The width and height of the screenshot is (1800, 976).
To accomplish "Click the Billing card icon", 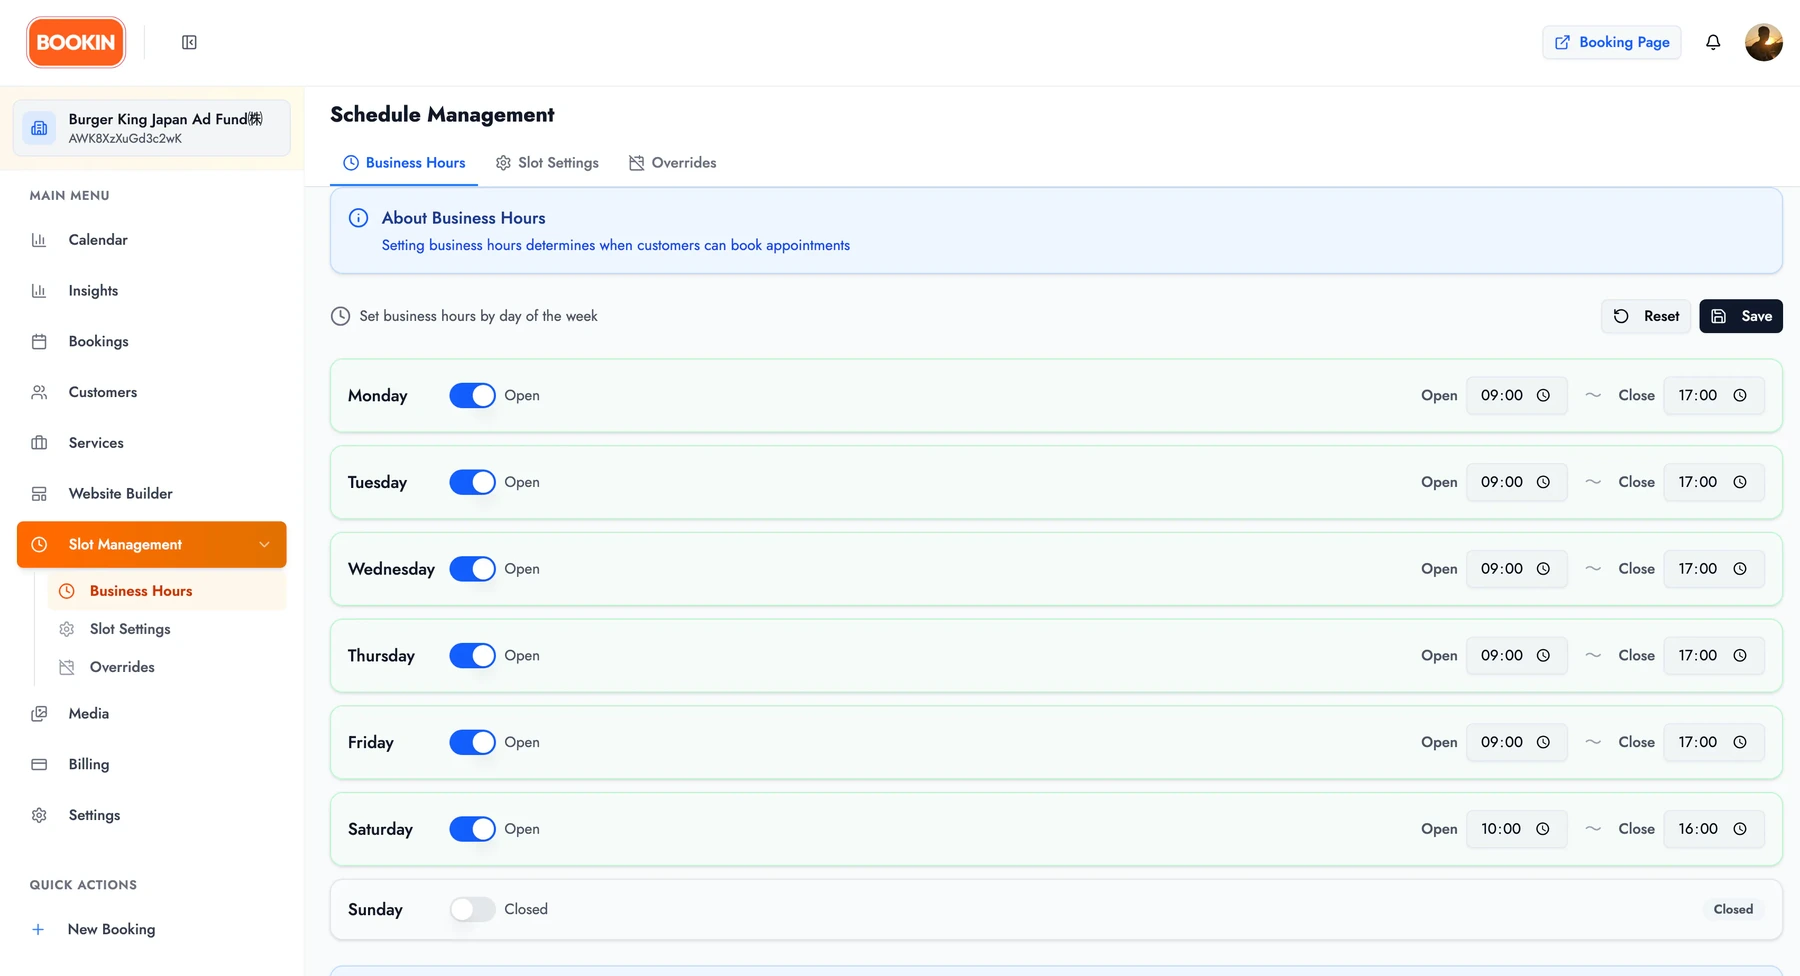I will [39, 764].
